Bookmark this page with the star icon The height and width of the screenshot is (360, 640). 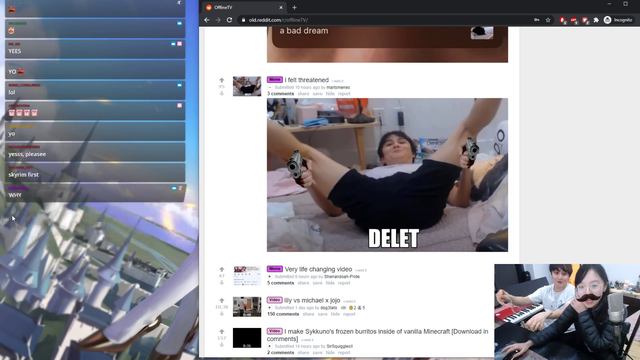tap(548, 20)
